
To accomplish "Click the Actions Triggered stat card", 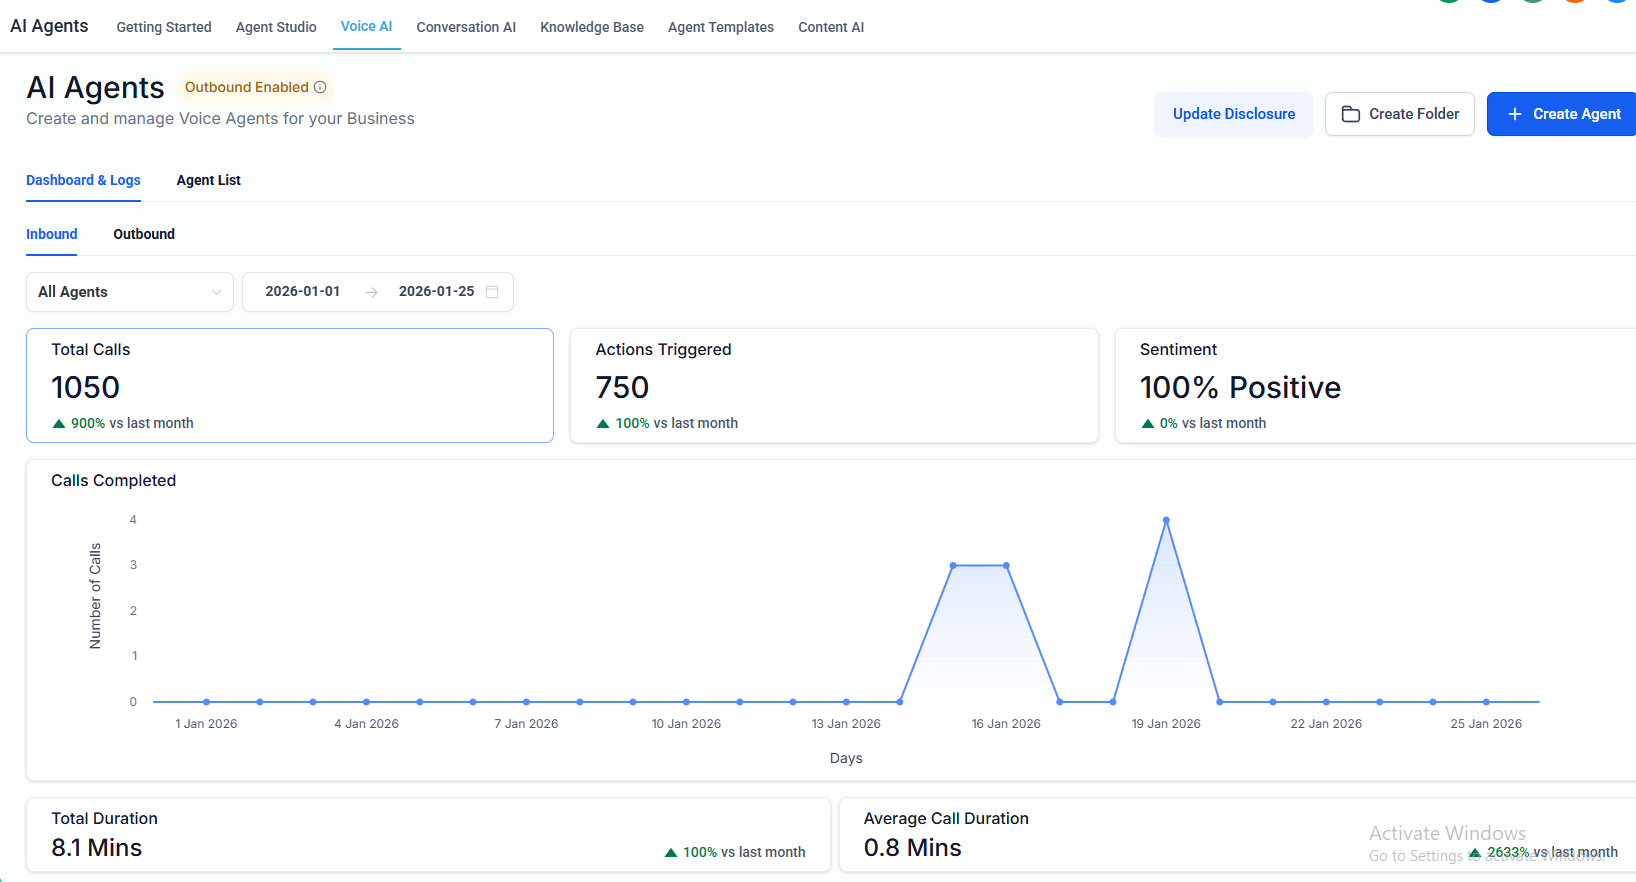I will (834, 386).
